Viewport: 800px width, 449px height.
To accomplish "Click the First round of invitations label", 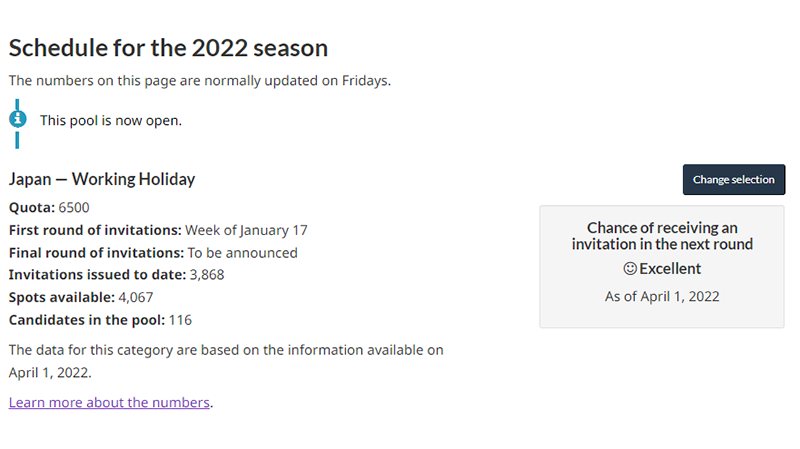I will pos(95,230).
